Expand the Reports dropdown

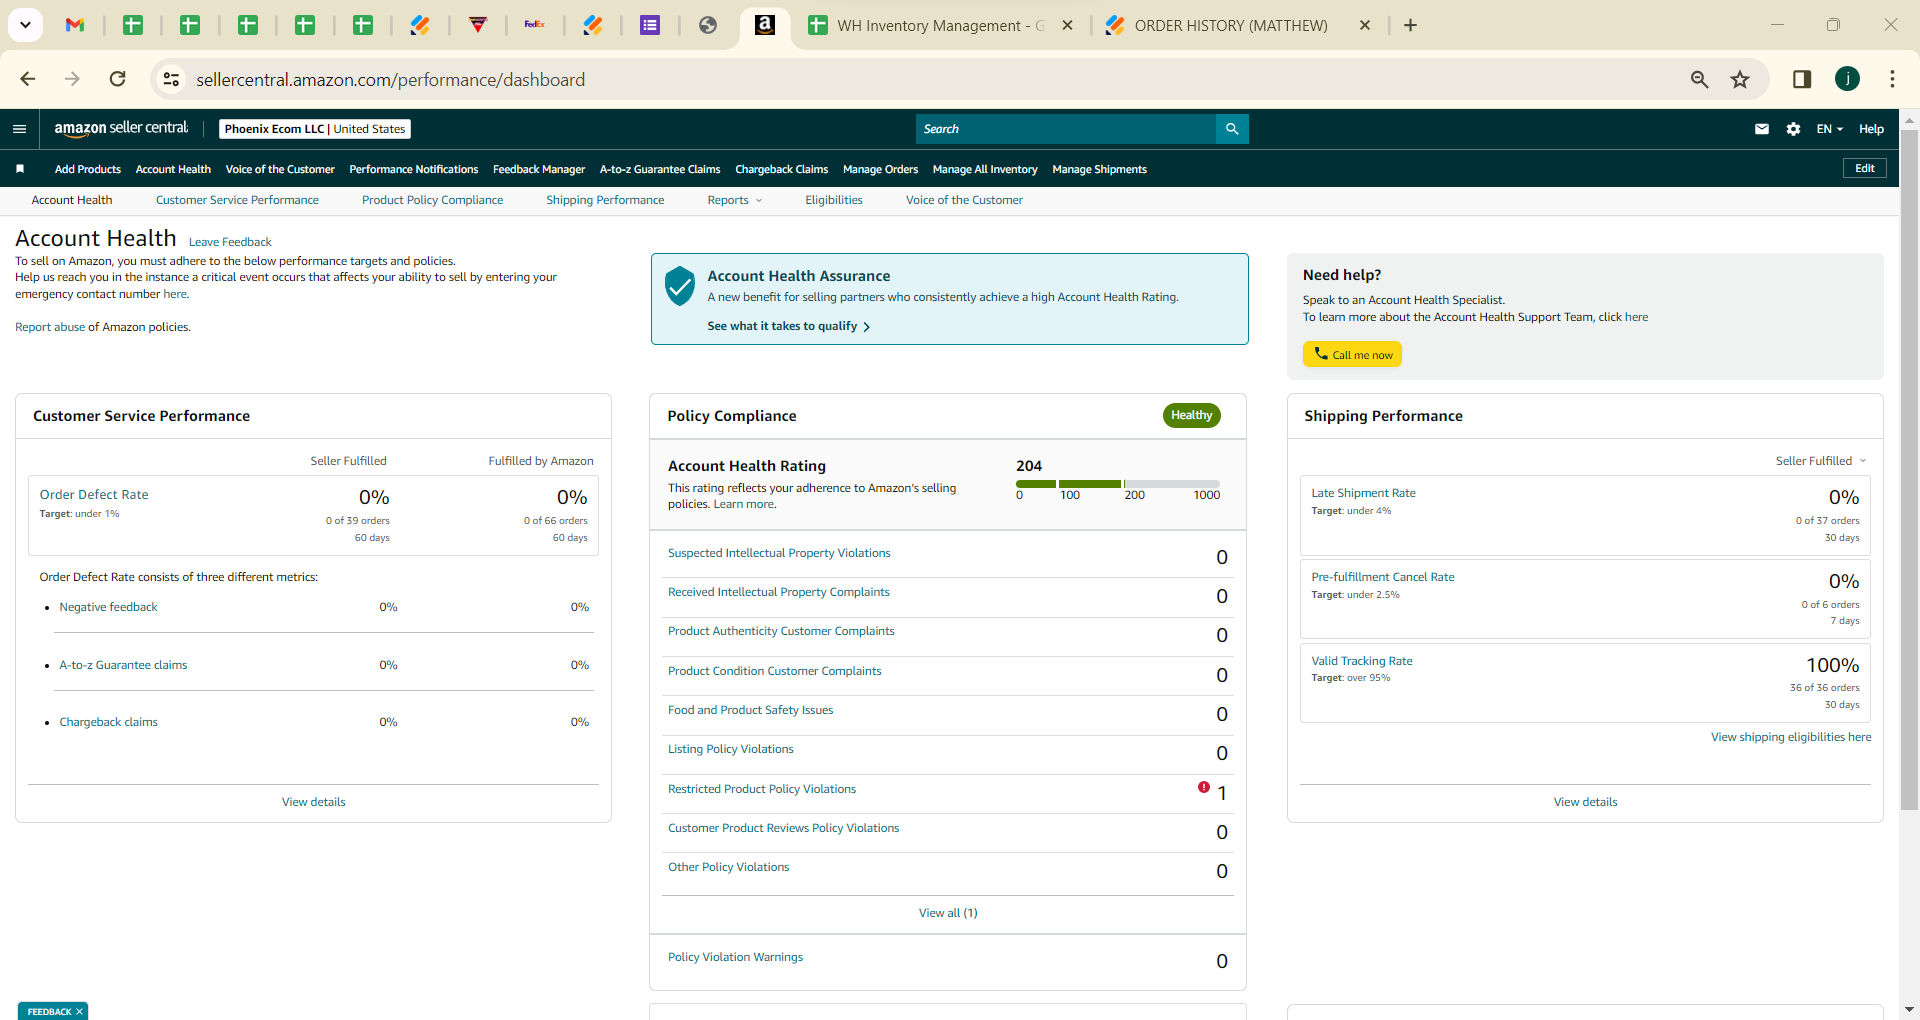735,200
